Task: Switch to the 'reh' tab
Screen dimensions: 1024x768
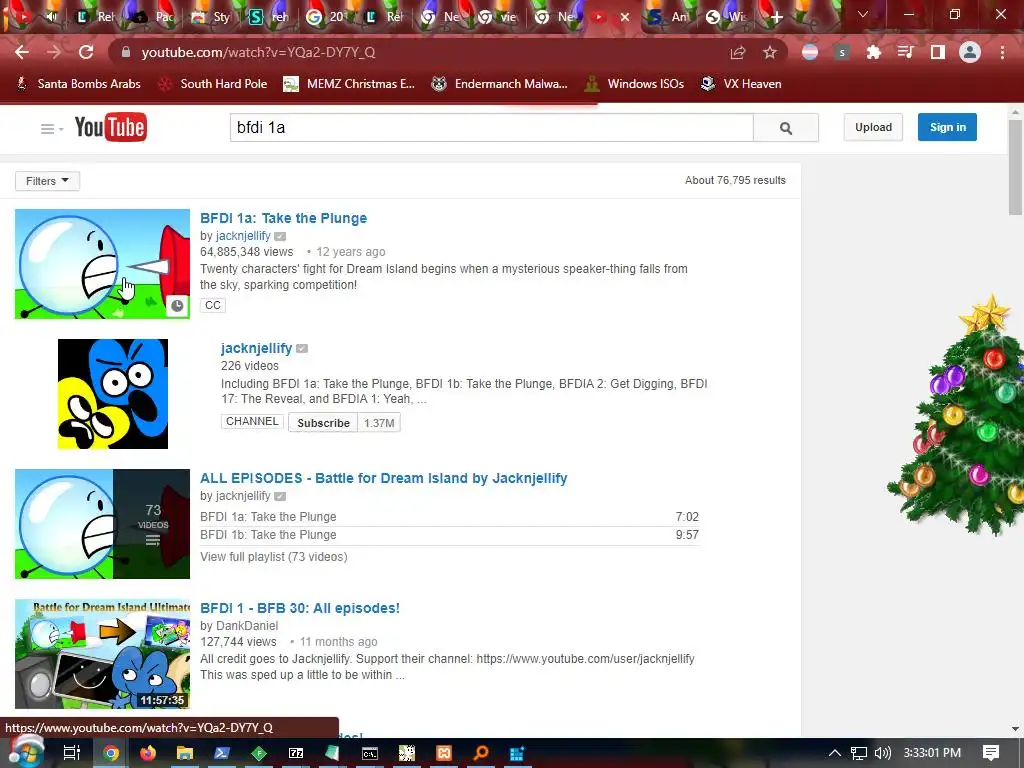Action: click(x=268, y=17)
